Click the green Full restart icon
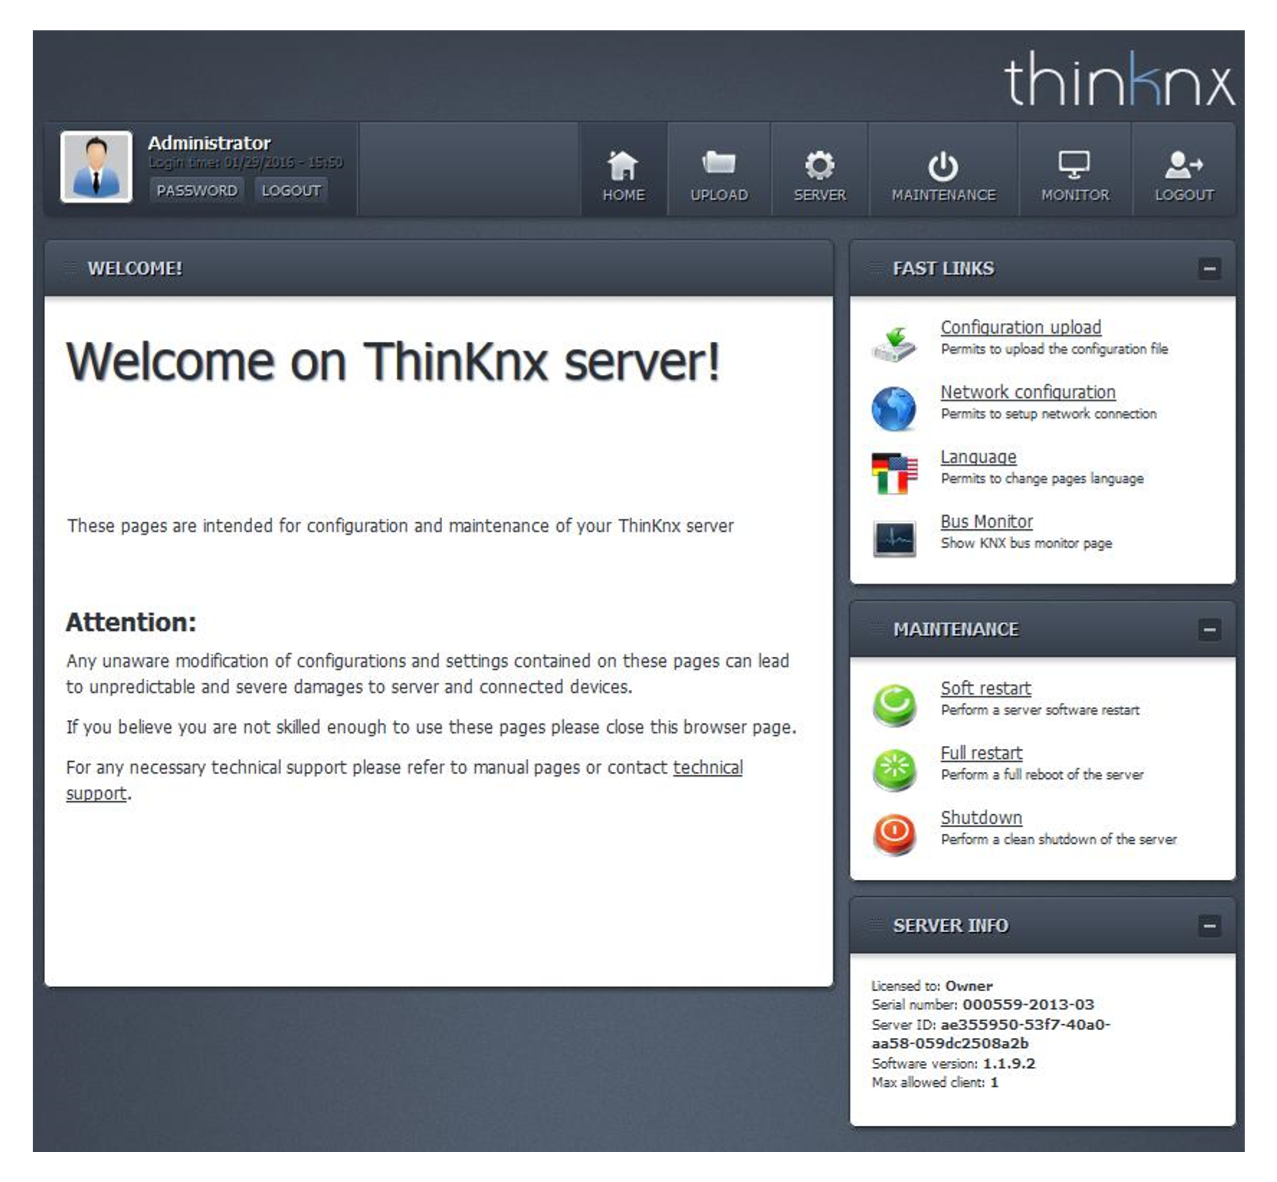1277x1182 pixels. (x=894, y=769)
